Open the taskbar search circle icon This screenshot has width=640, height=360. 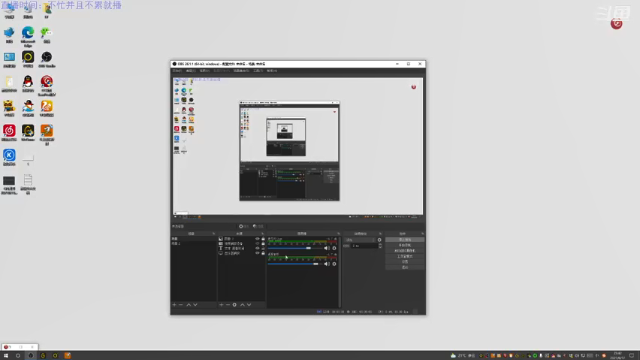pyautogui.click(x=18, y=356)
